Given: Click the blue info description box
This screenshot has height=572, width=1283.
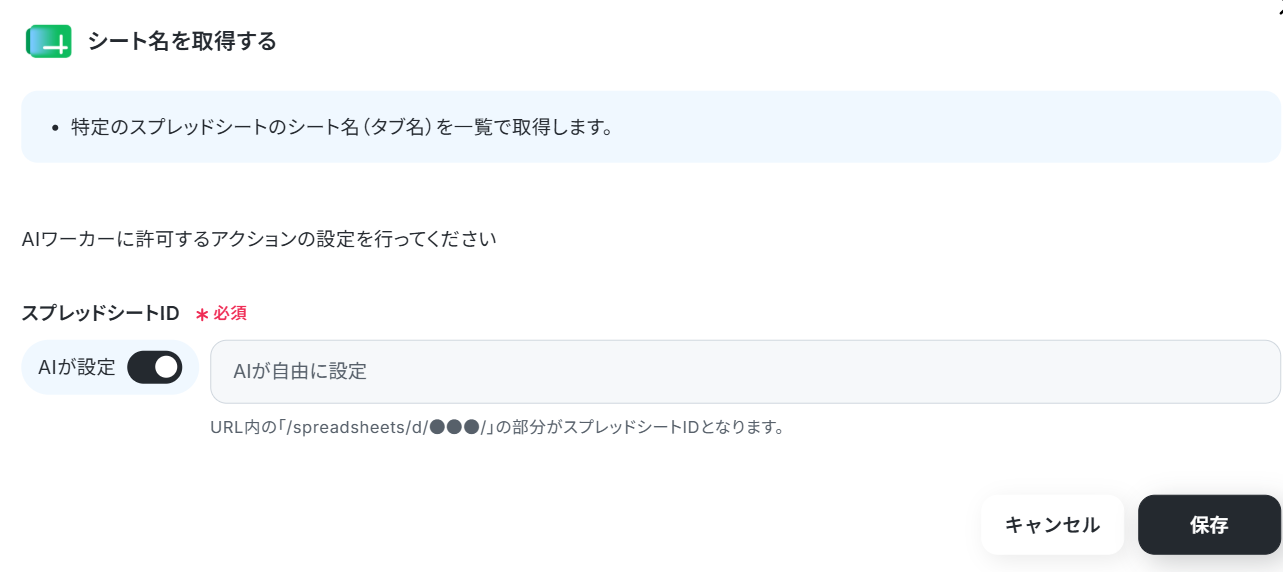Looking at the screenshot, I should point(651,127).
